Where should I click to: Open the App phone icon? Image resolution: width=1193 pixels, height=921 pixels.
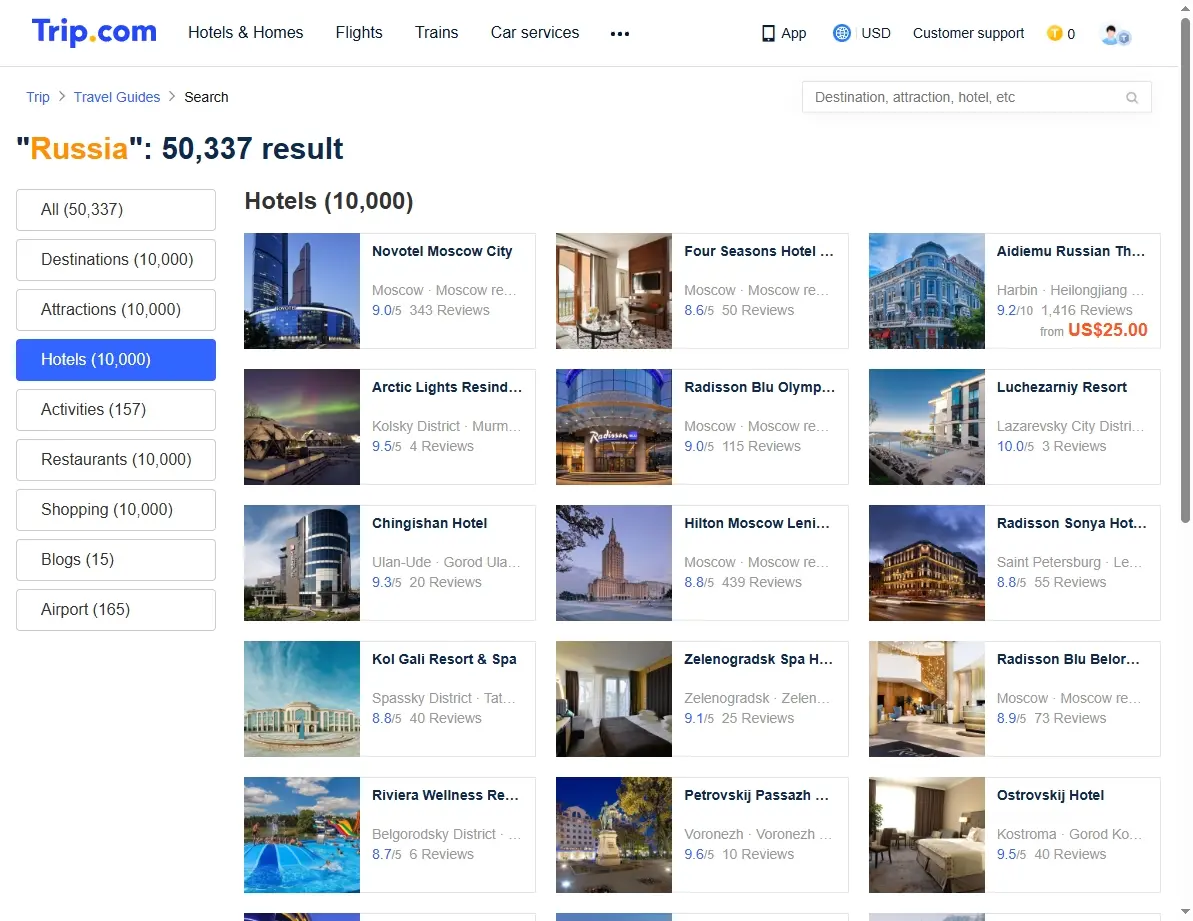768,33
